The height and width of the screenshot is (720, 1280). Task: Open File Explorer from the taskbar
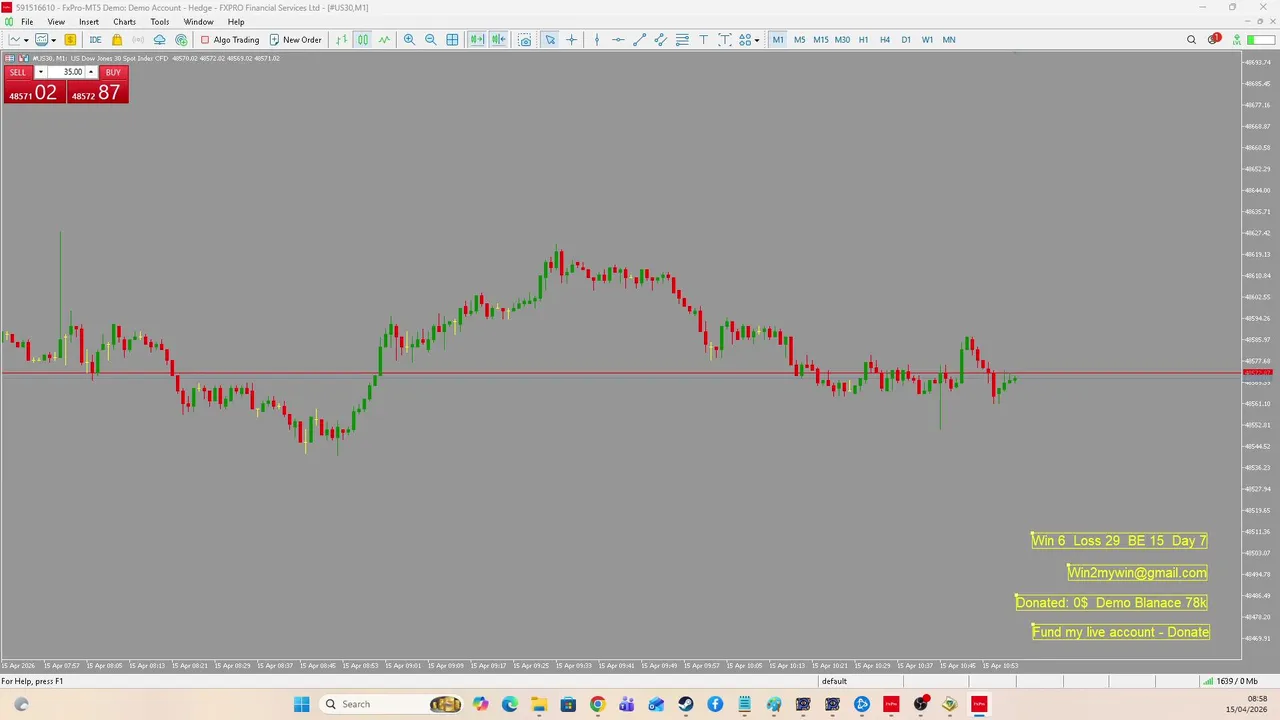(538, 704)
